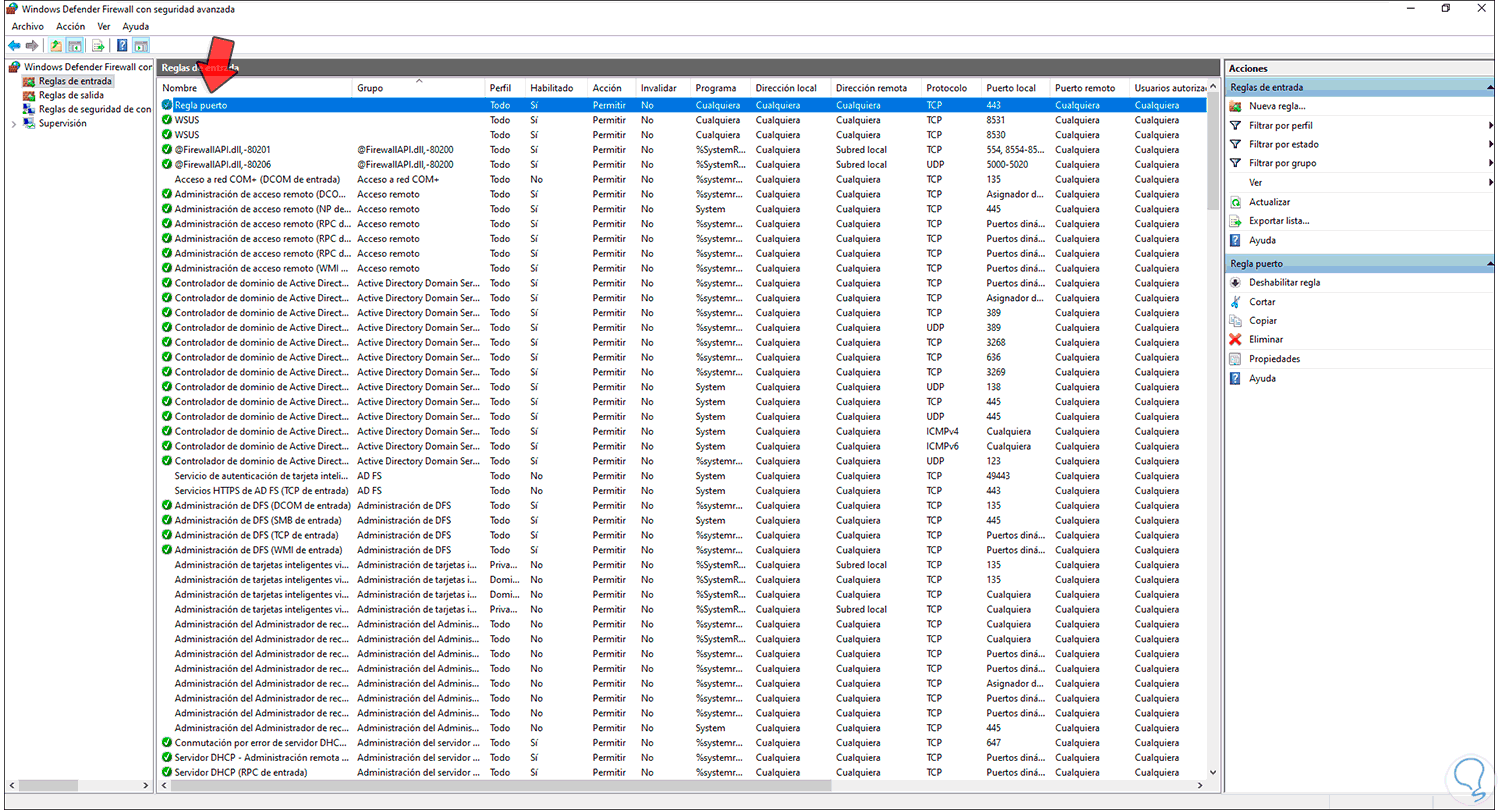Click the Actualizar refresh icon
Screen dimensions: 1500x810
(1236, 202)
